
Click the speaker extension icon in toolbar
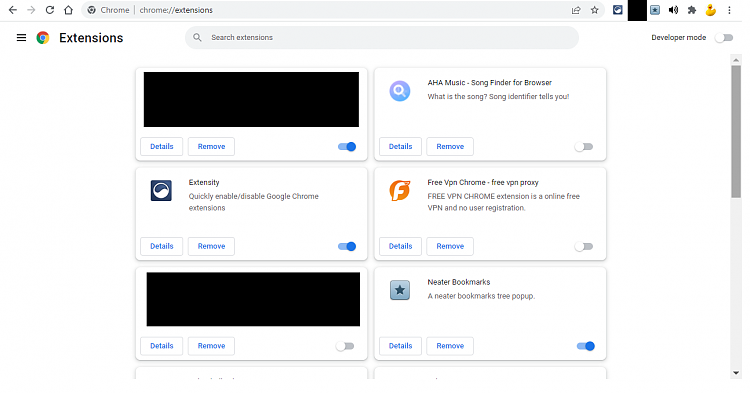click(673, 10)
